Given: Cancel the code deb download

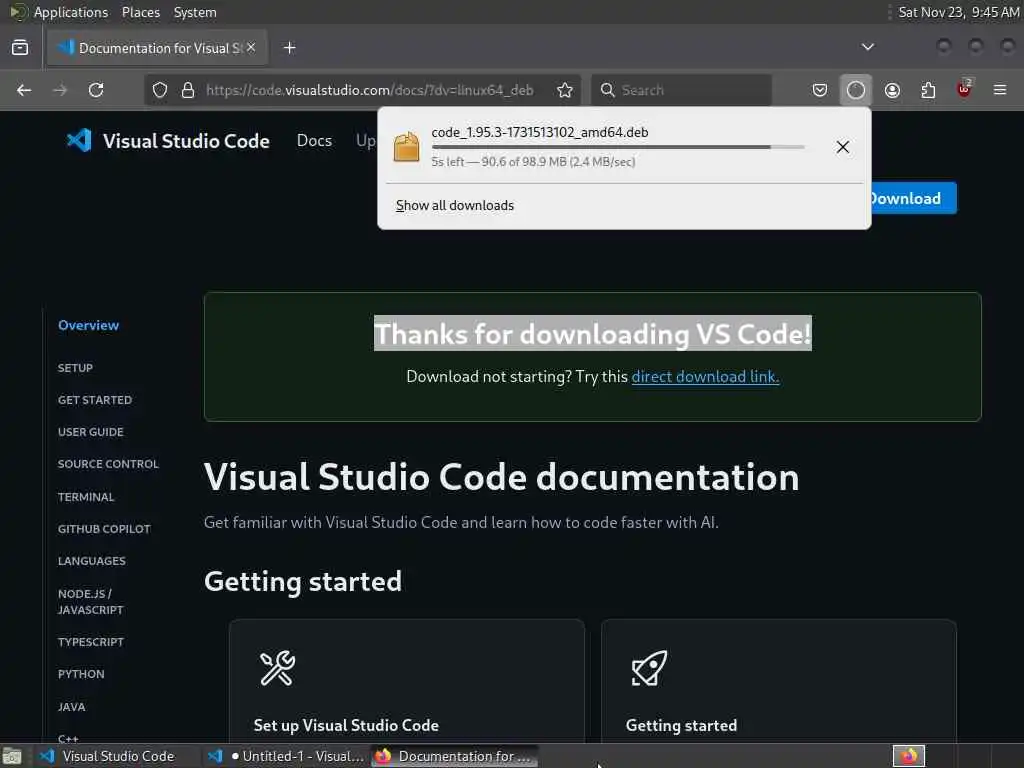Looking at the screenshot, I should tap(842, 147).
